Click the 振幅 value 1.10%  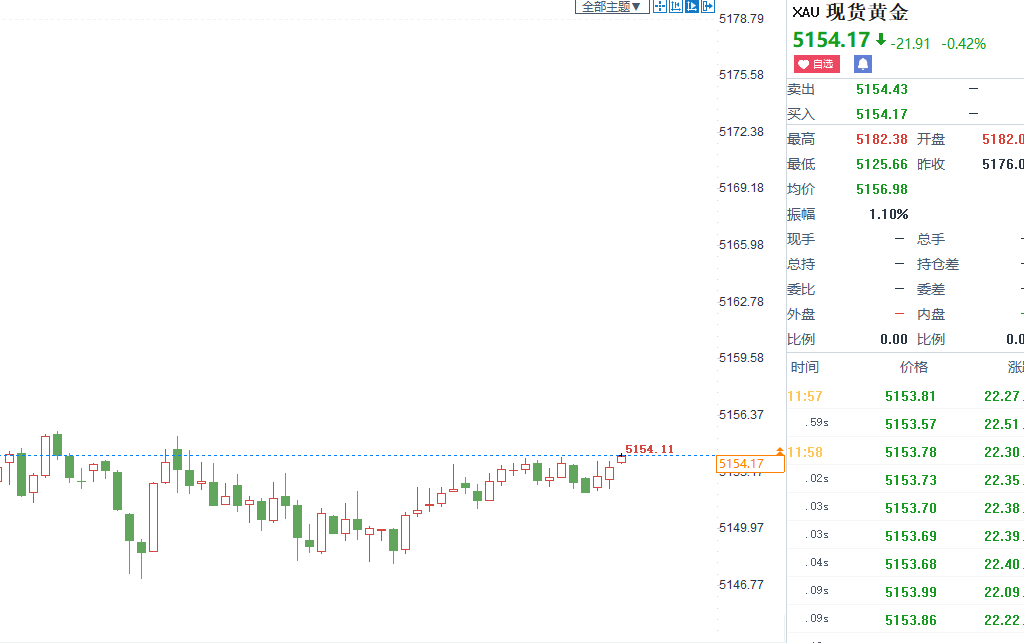coord(888,214)
